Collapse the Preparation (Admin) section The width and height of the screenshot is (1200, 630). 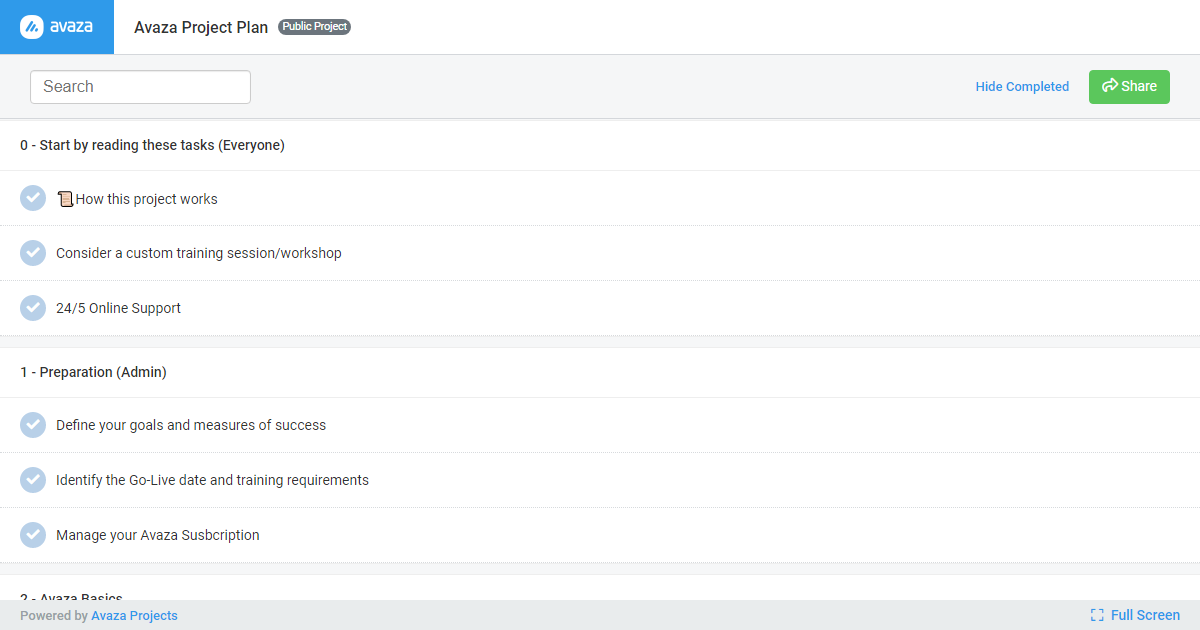(x=93, y=372)
